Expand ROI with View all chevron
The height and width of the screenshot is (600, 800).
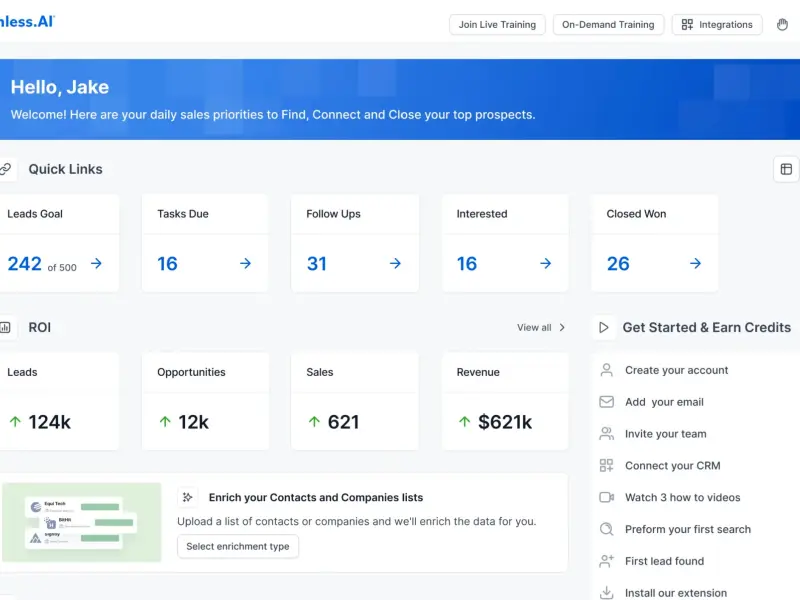(562, 327)
